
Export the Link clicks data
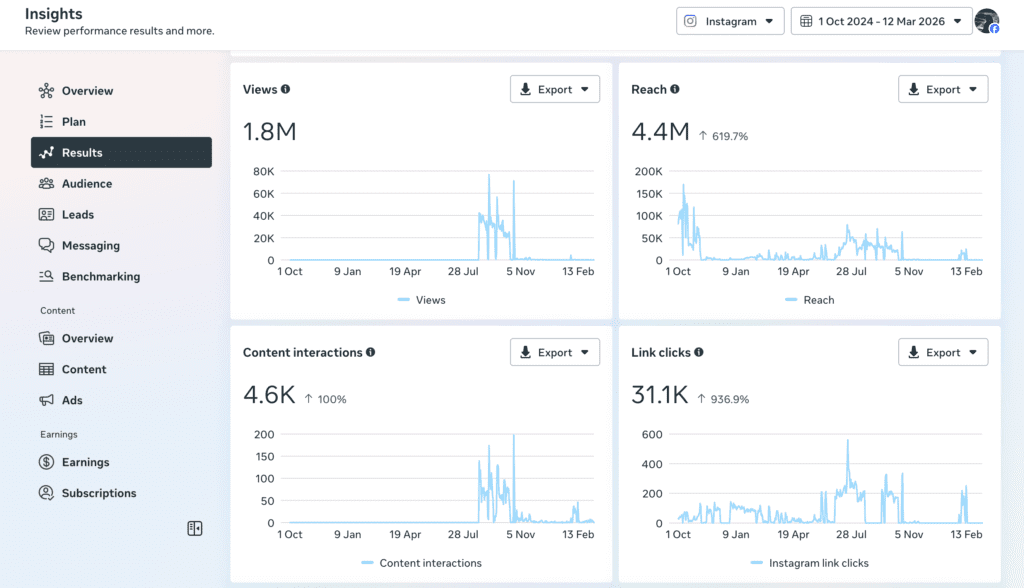pyautogui.click(x=943, y=352)
